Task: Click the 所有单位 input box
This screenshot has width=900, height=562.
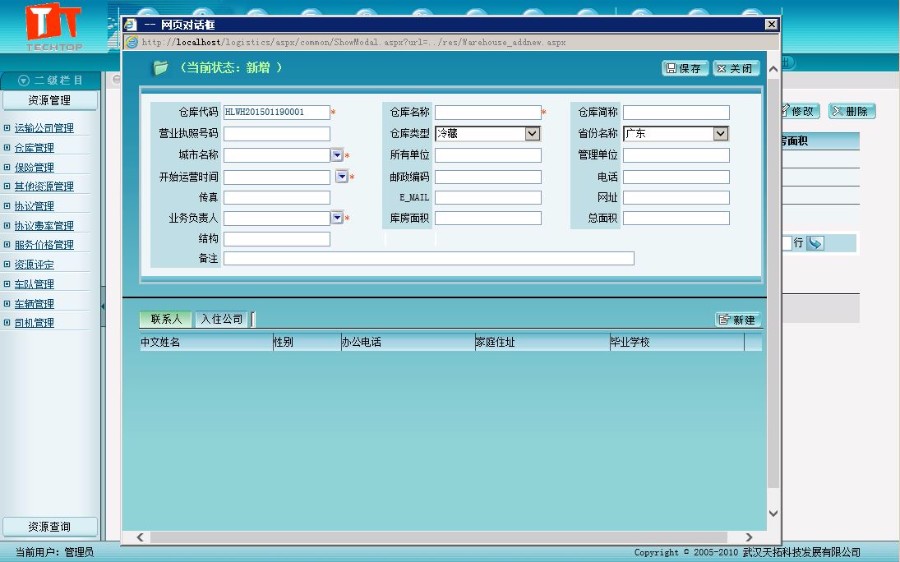Action: point(488,155)
